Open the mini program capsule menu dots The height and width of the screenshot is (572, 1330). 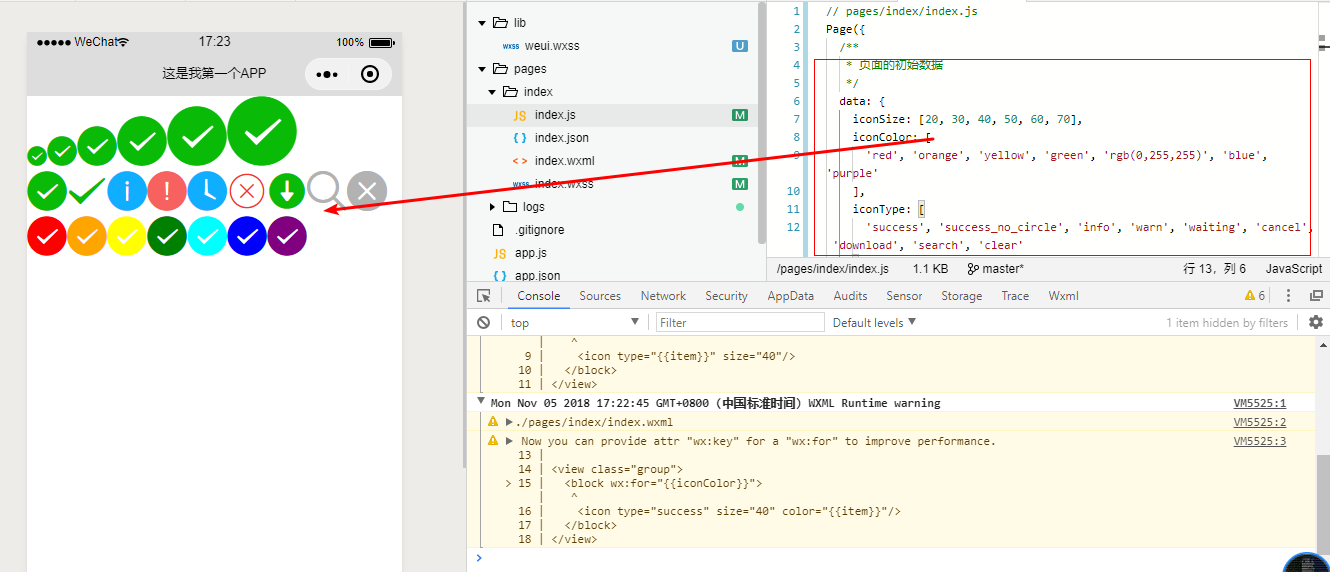pyautogui.click(x=327, y=74)
